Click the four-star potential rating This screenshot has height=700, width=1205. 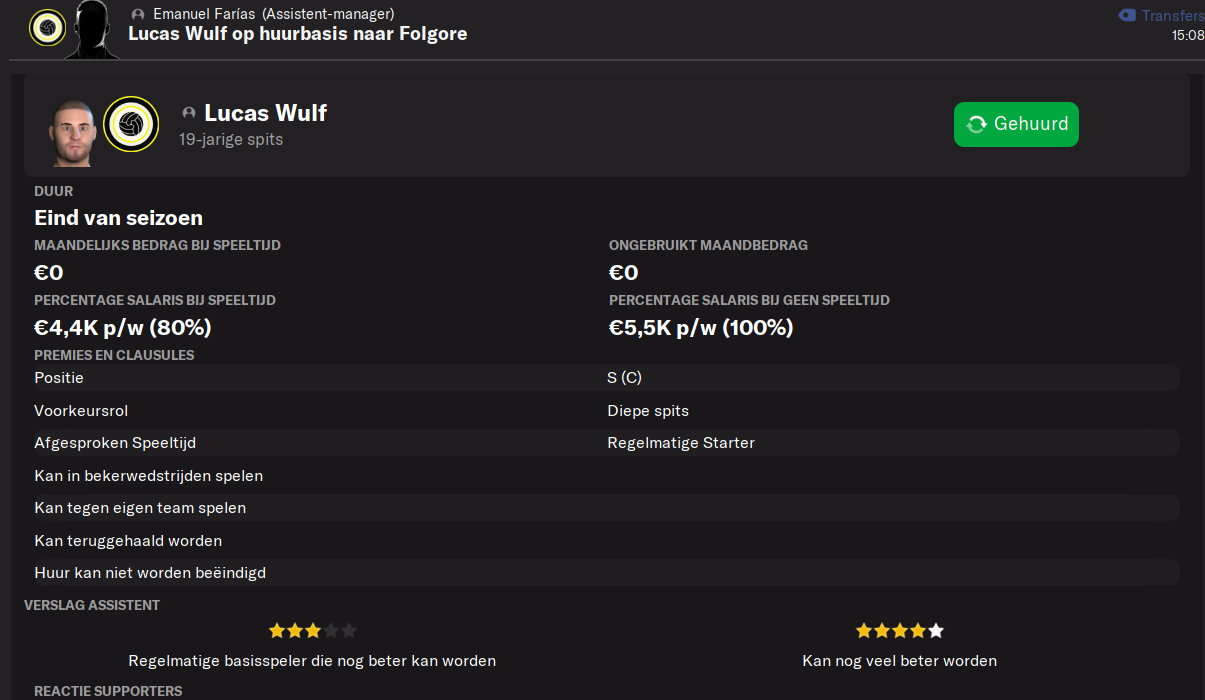coord(899,631)
